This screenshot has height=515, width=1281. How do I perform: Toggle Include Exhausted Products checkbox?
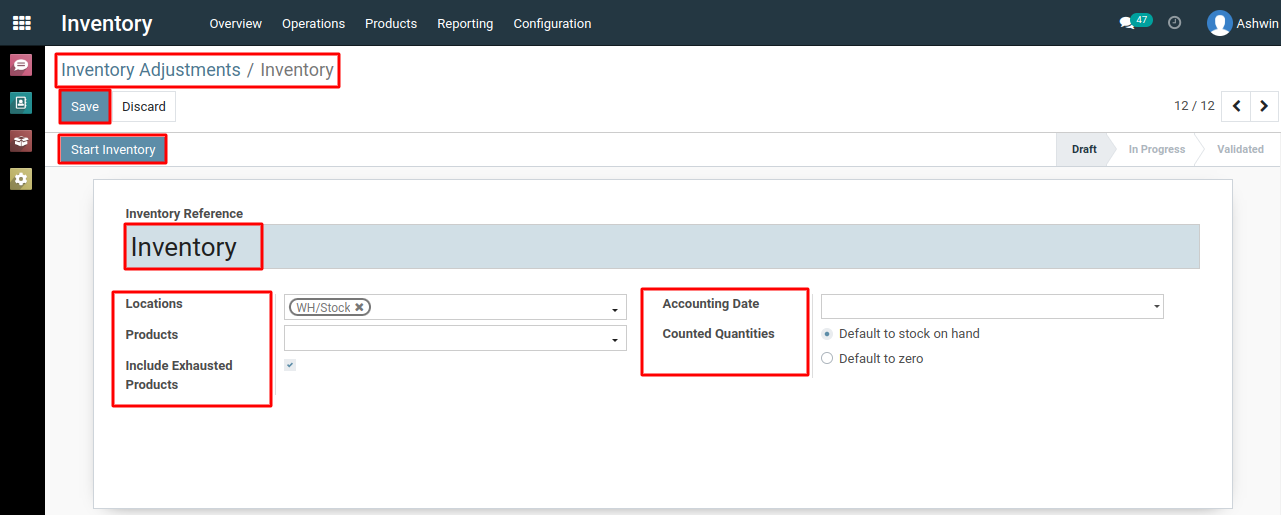coord(290,365)
